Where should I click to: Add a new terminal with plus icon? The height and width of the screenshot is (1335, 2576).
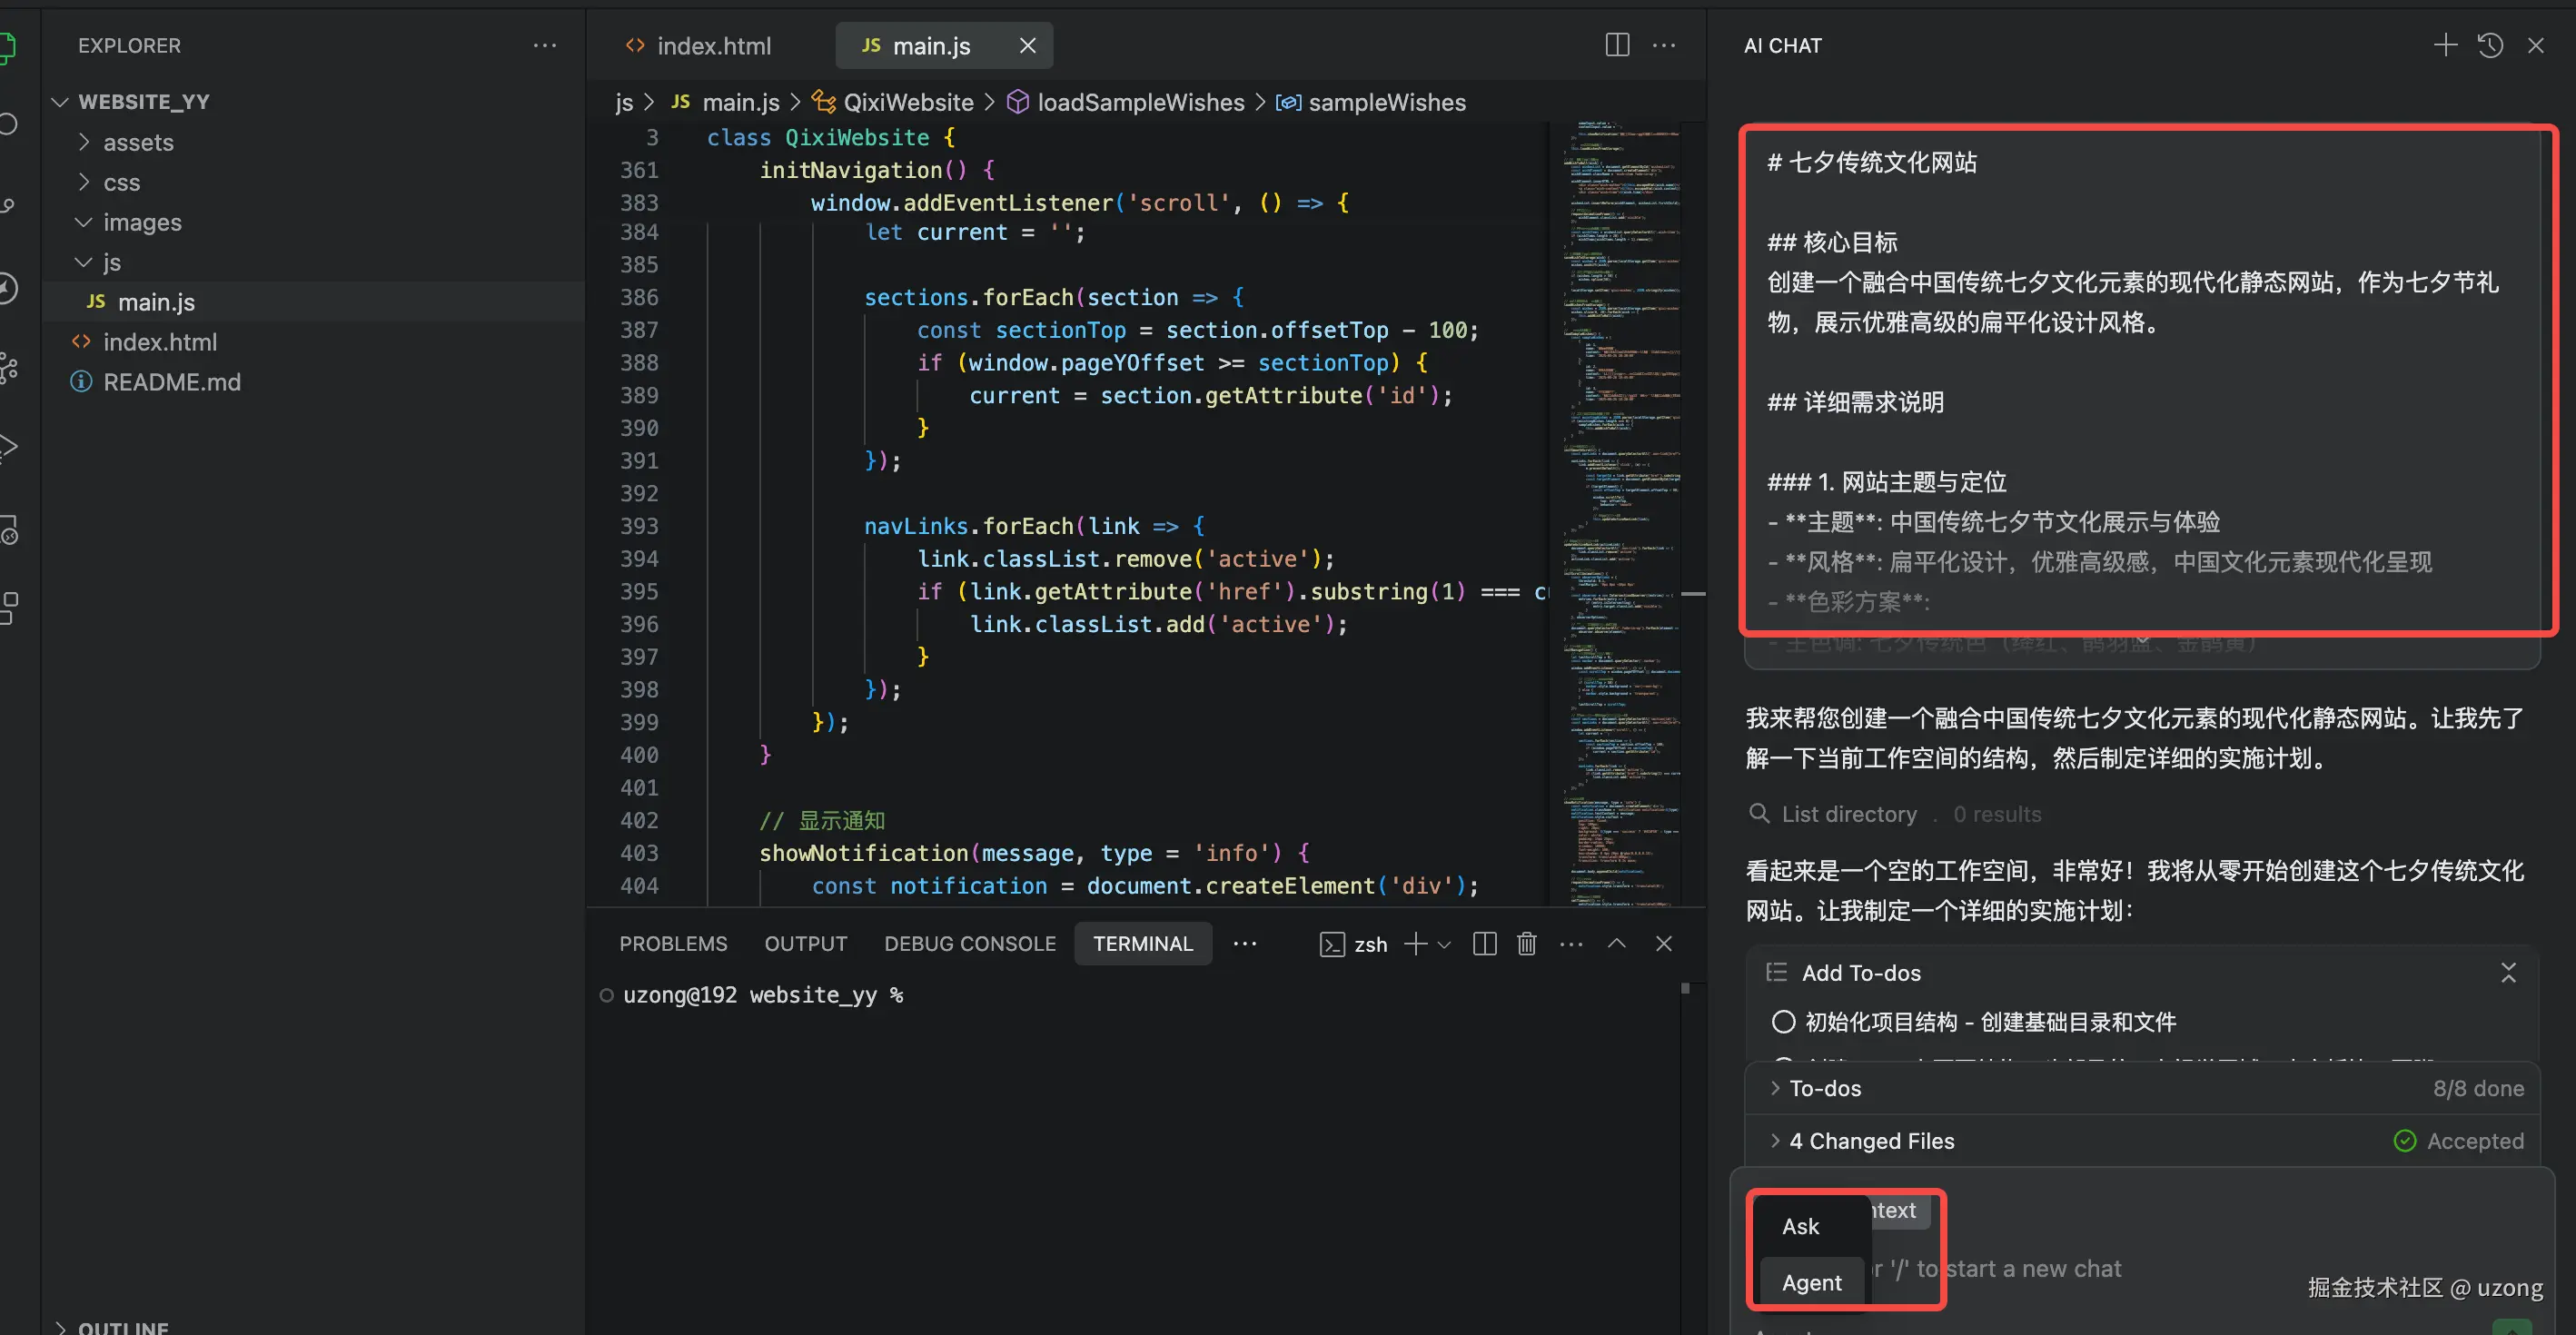click(1415, 944)
